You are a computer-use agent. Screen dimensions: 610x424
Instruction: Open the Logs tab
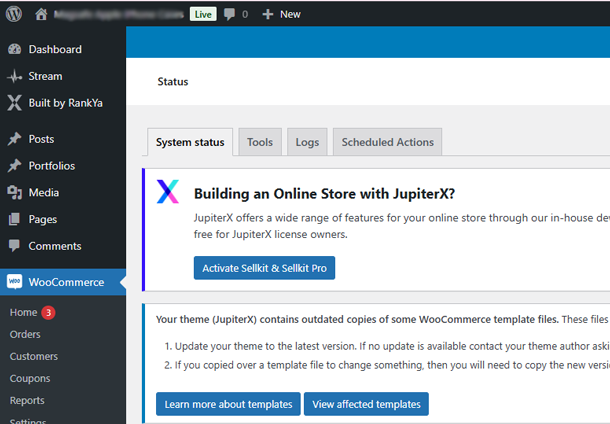pyautogui.click(x=307, y=142)
